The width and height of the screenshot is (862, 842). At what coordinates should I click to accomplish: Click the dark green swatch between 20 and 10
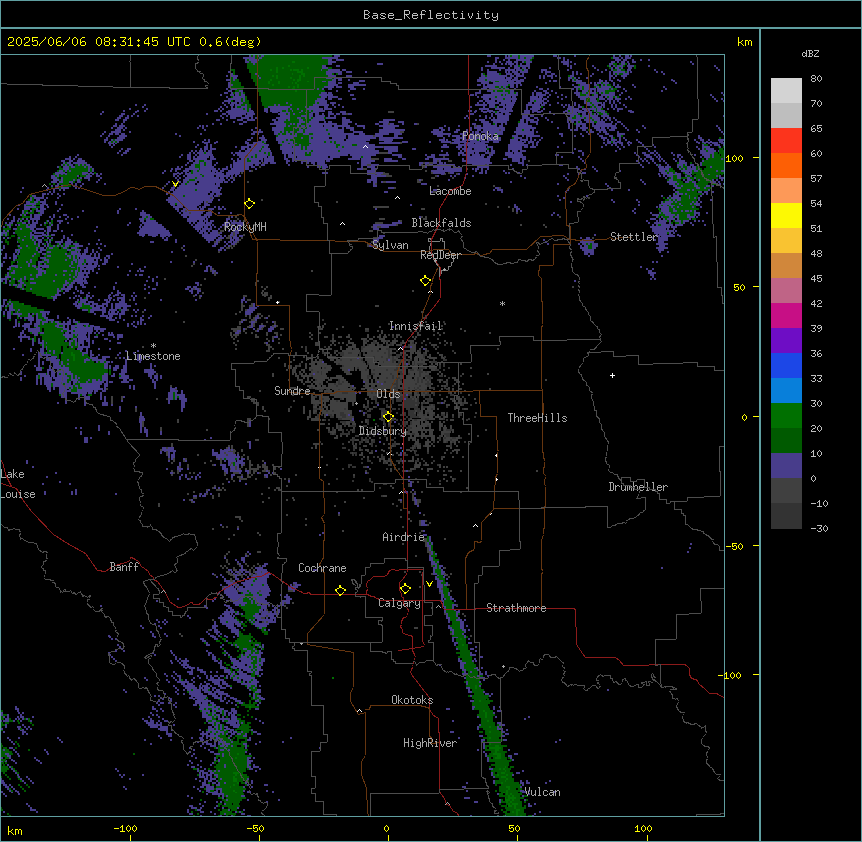pos(786,441)
